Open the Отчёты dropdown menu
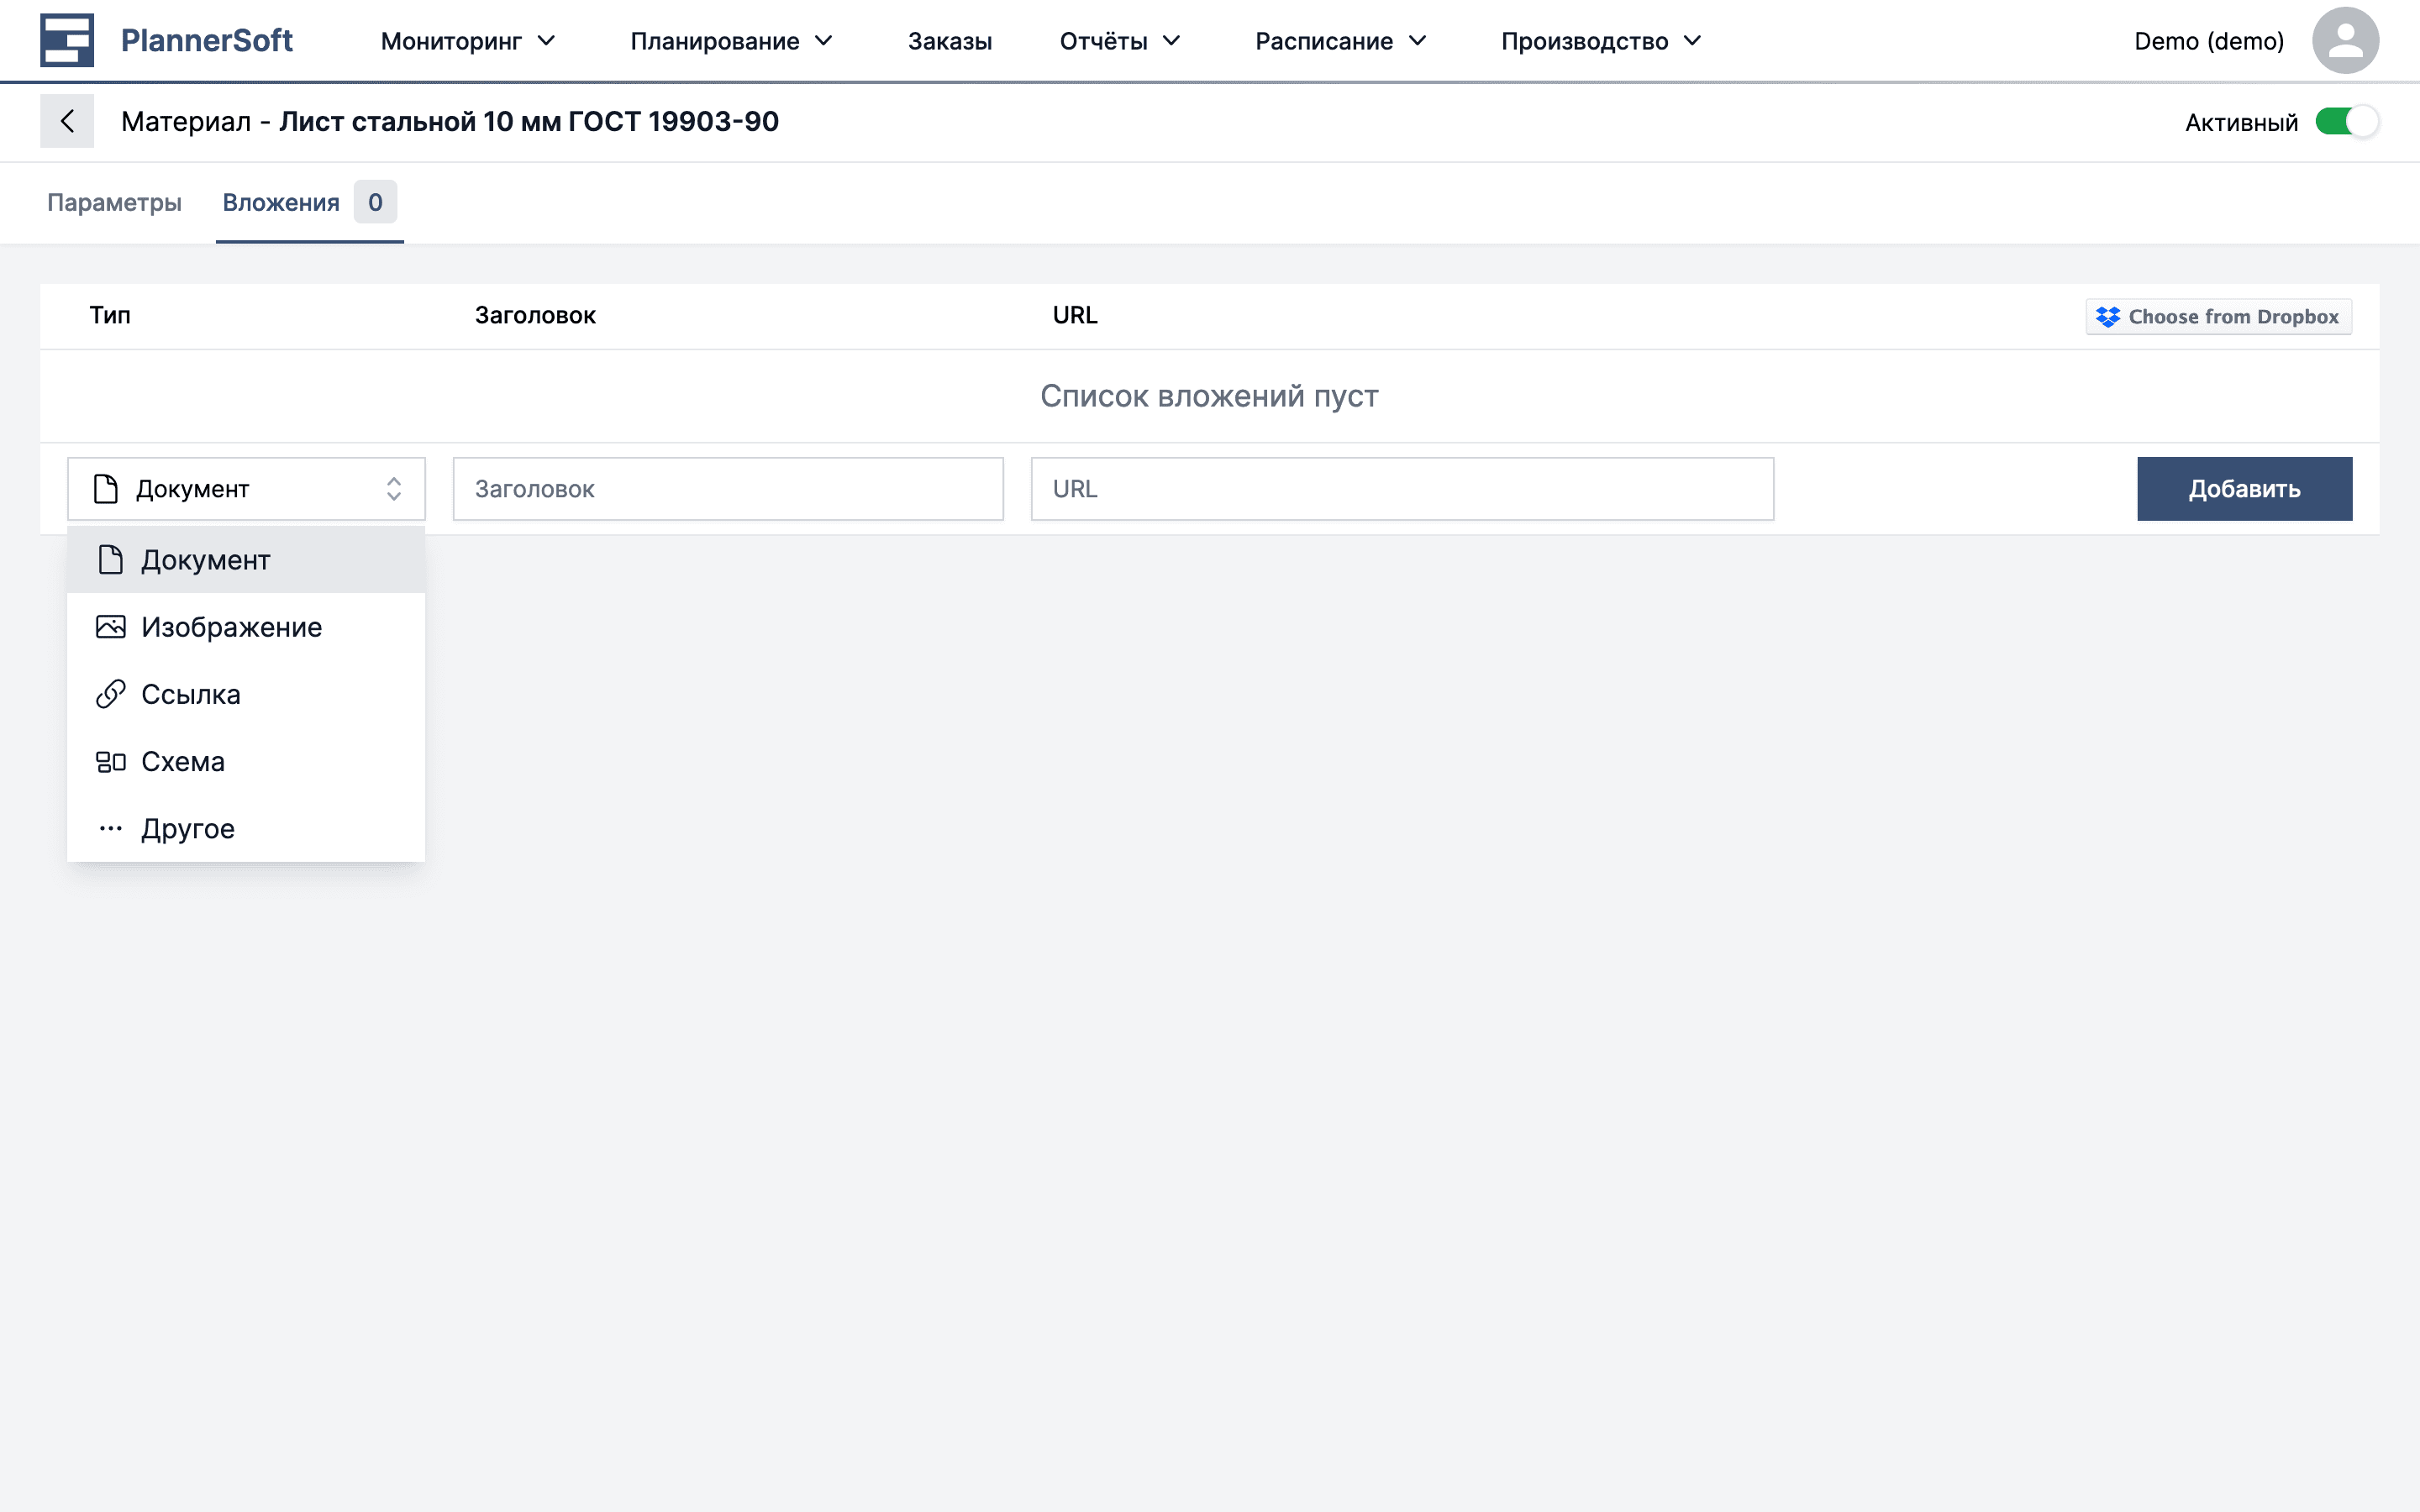Screen dimensions: 2420x1512 click(x=1119, y=41)
